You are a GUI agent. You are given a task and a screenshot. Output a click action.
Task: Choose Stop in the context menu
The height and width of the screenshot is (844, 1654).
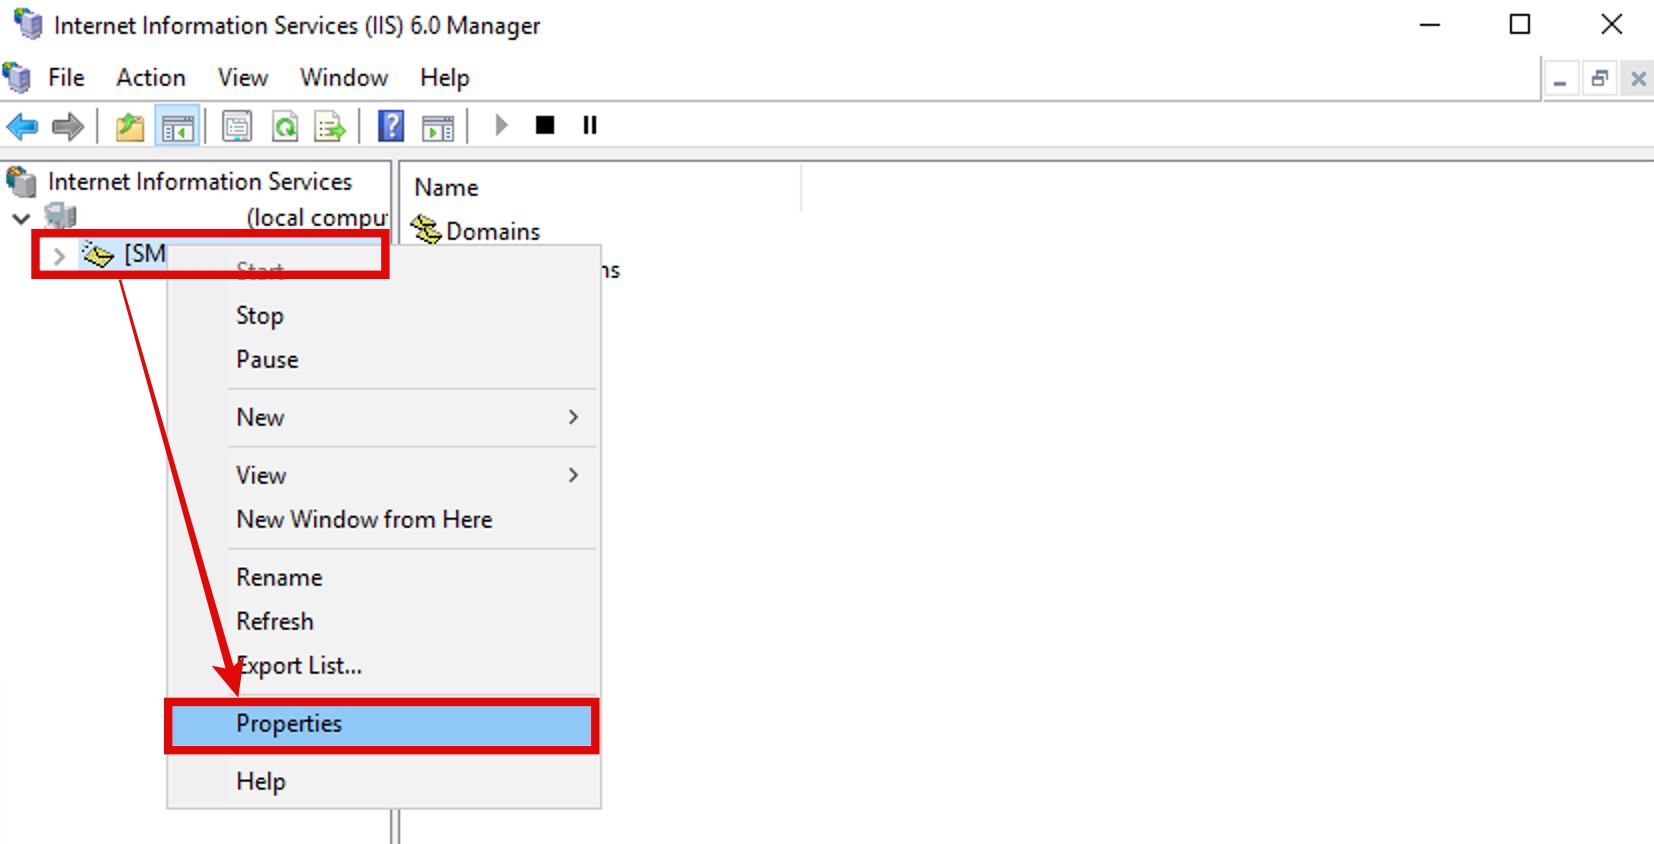point(384,316)
